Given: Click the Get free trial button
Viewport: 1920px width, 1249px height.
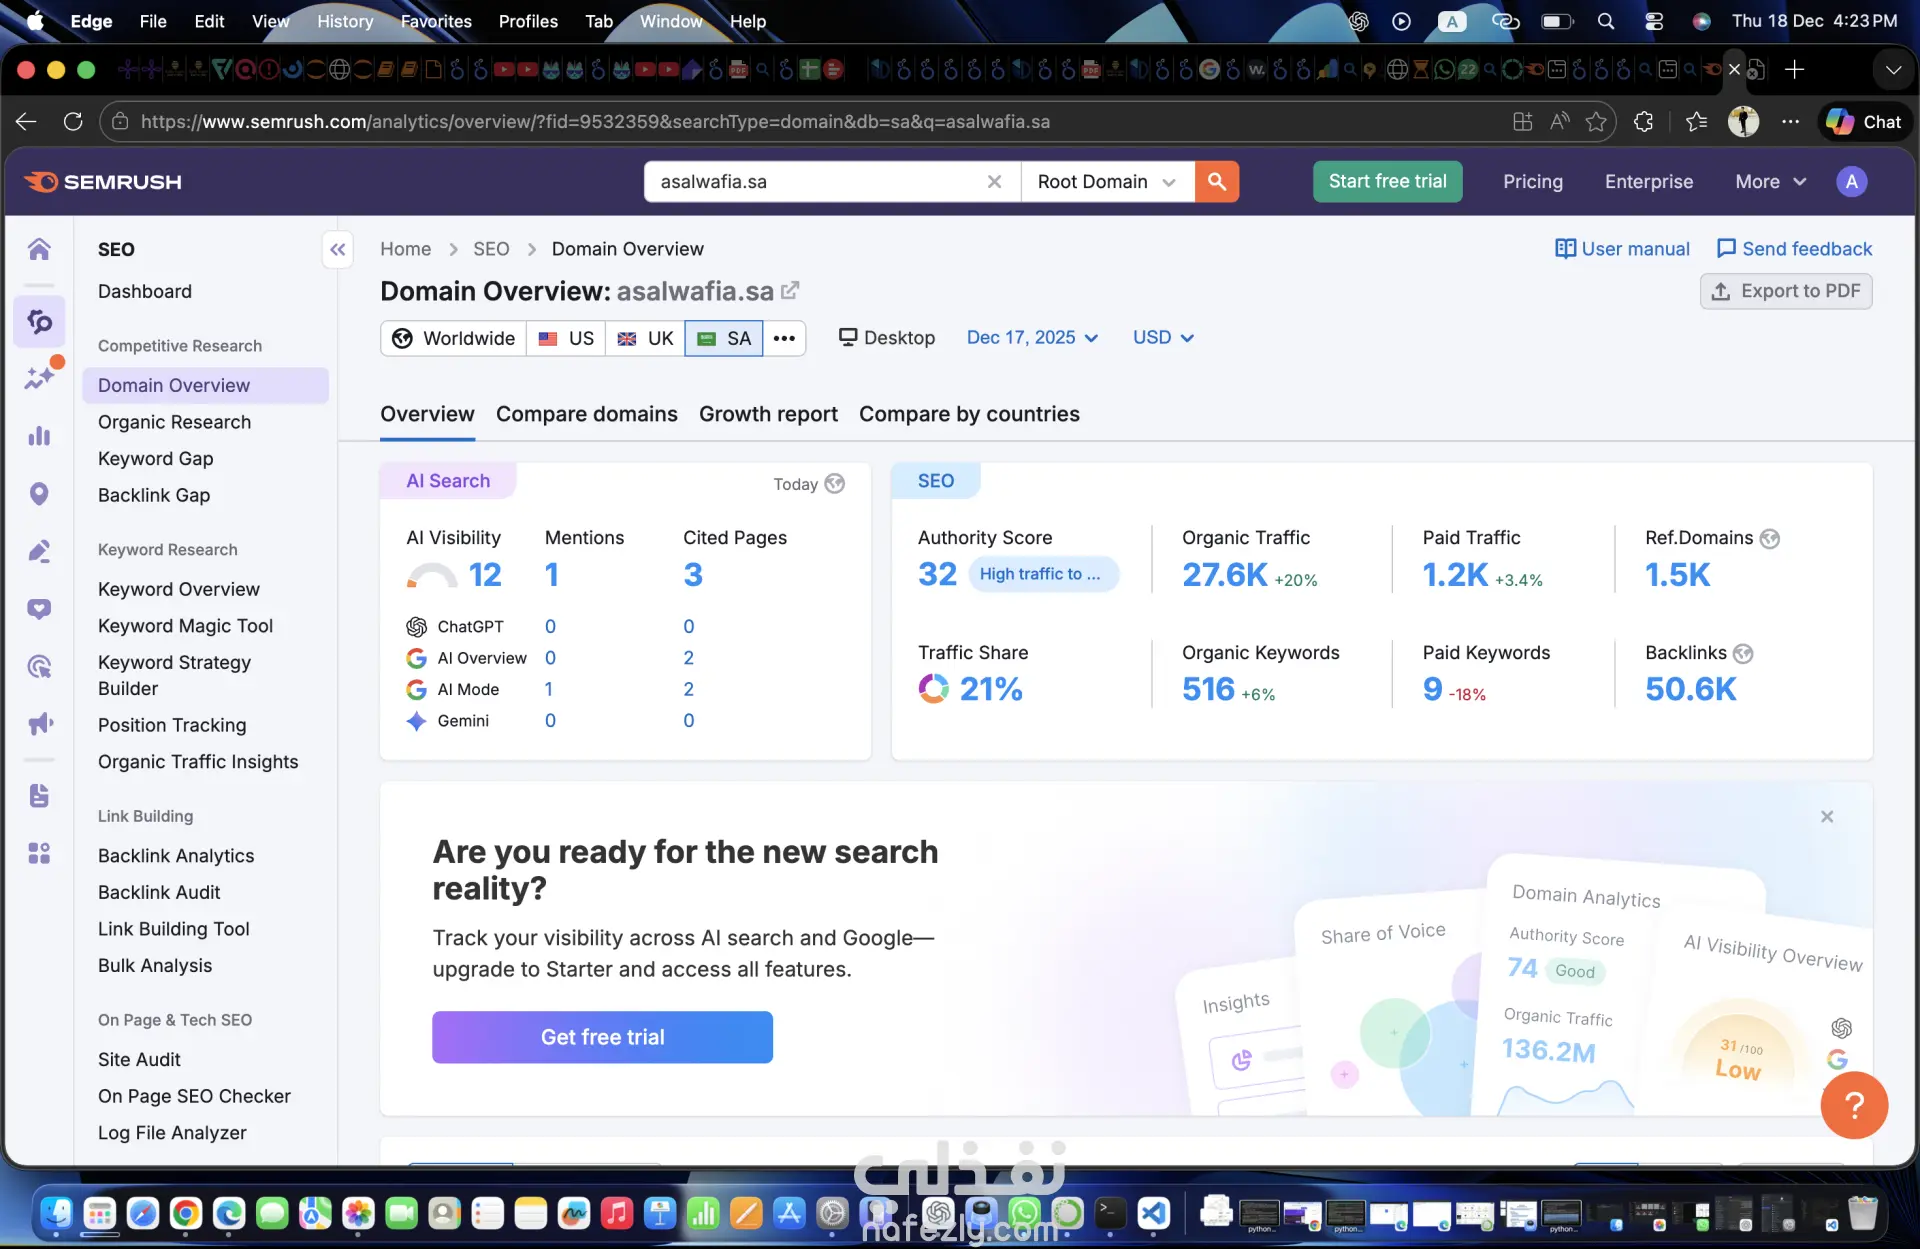Looking at the screenshot, I should pyautogui.click(x=602, y=1037).
